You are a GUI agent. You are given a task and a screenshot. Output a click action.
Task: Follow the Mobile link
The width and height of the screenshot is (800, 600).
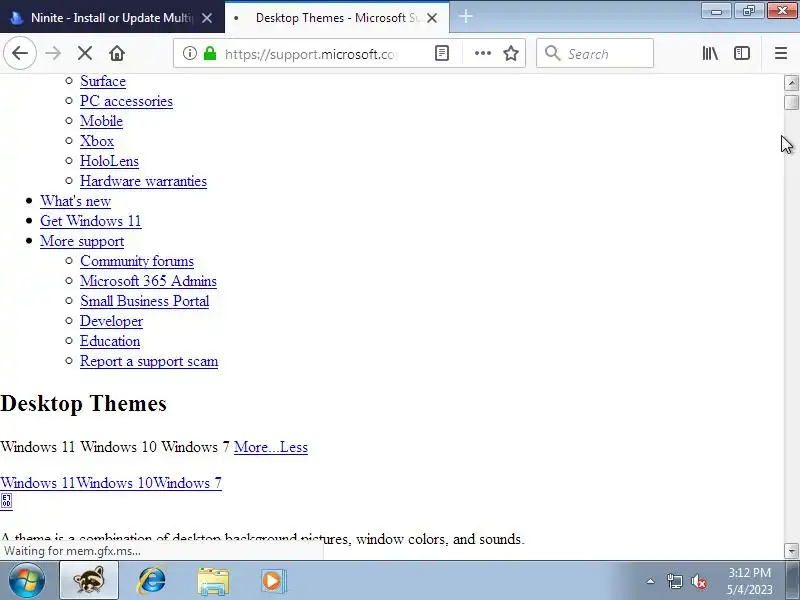coord(101,121)
